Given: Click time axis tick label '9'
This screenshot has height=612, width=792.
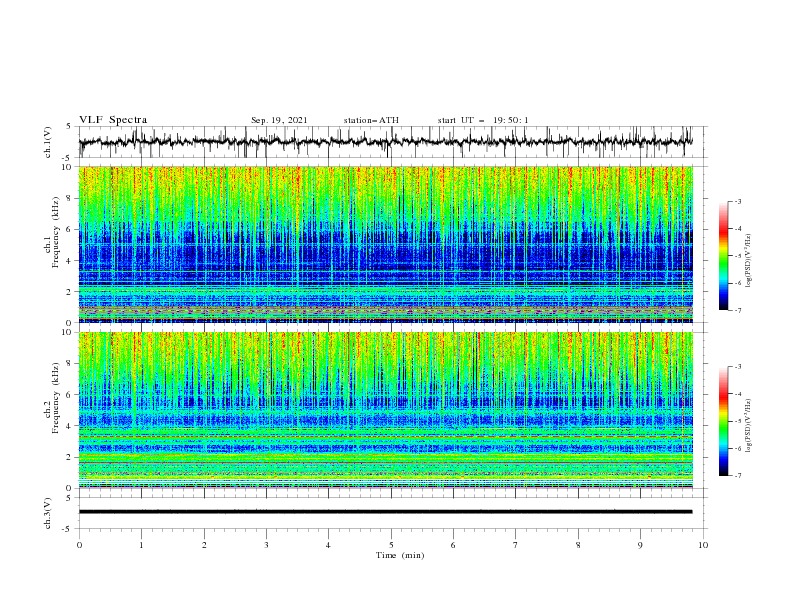Looking at the screenshot, I should tap(640, 545).
